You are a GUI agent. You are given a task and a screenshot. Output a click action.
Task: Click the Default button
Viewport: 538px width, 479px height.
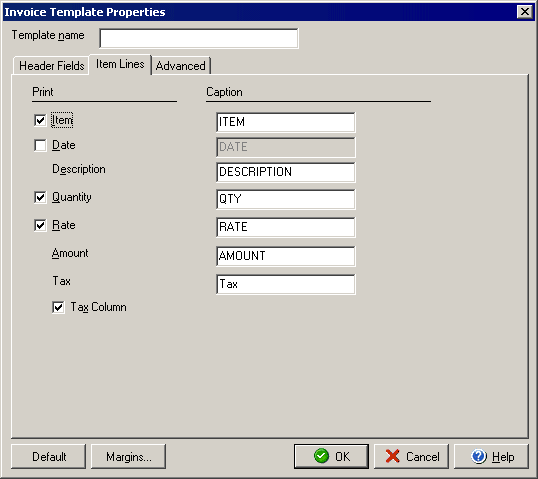[48, 456]
